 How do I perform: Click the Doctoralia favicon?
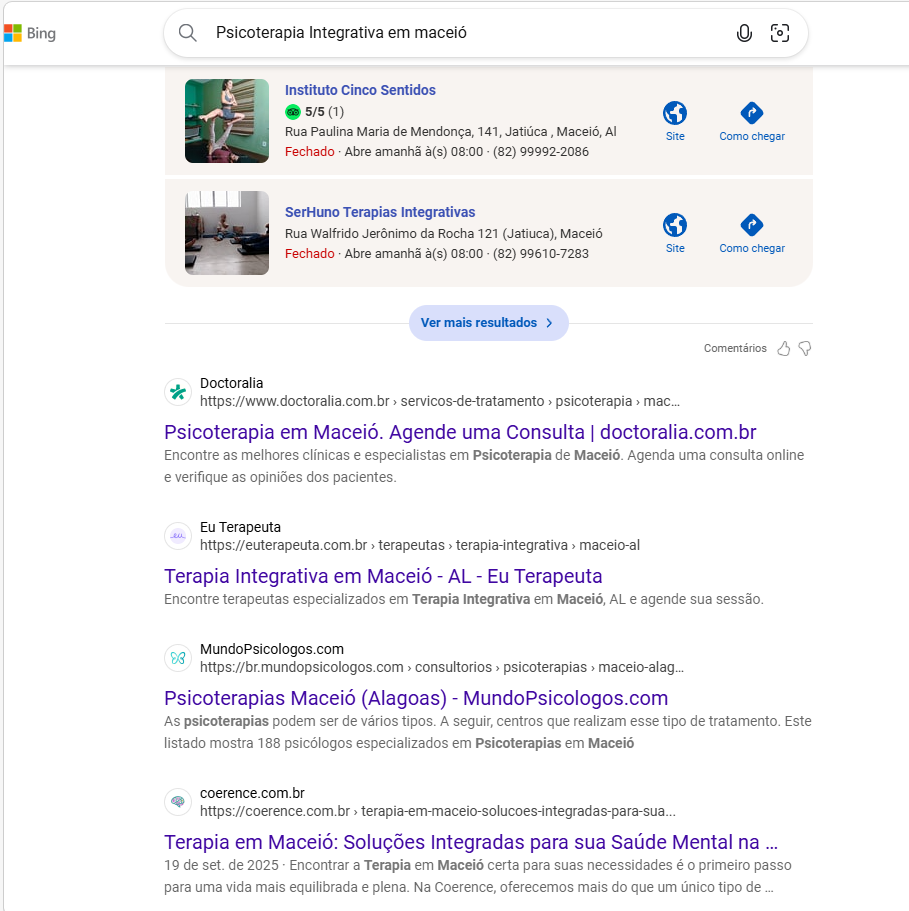point(178,392)
